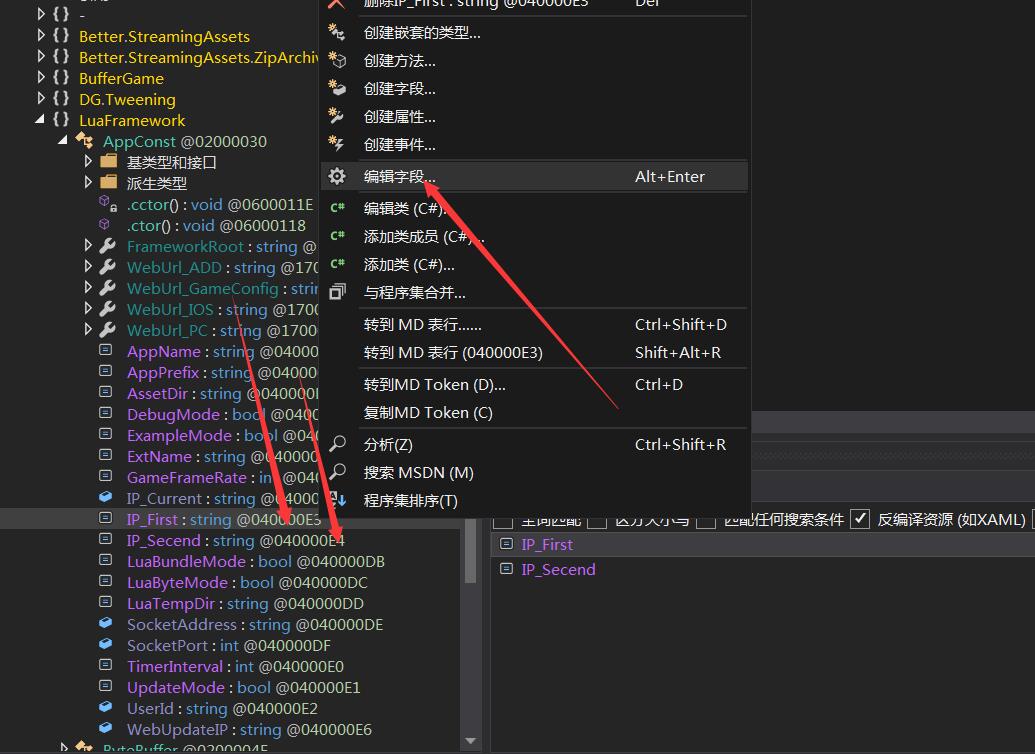The image size is (1035, 754).
Task: Select 创建嵌套的类型 menu entry
Action: (x=422, y=33)
